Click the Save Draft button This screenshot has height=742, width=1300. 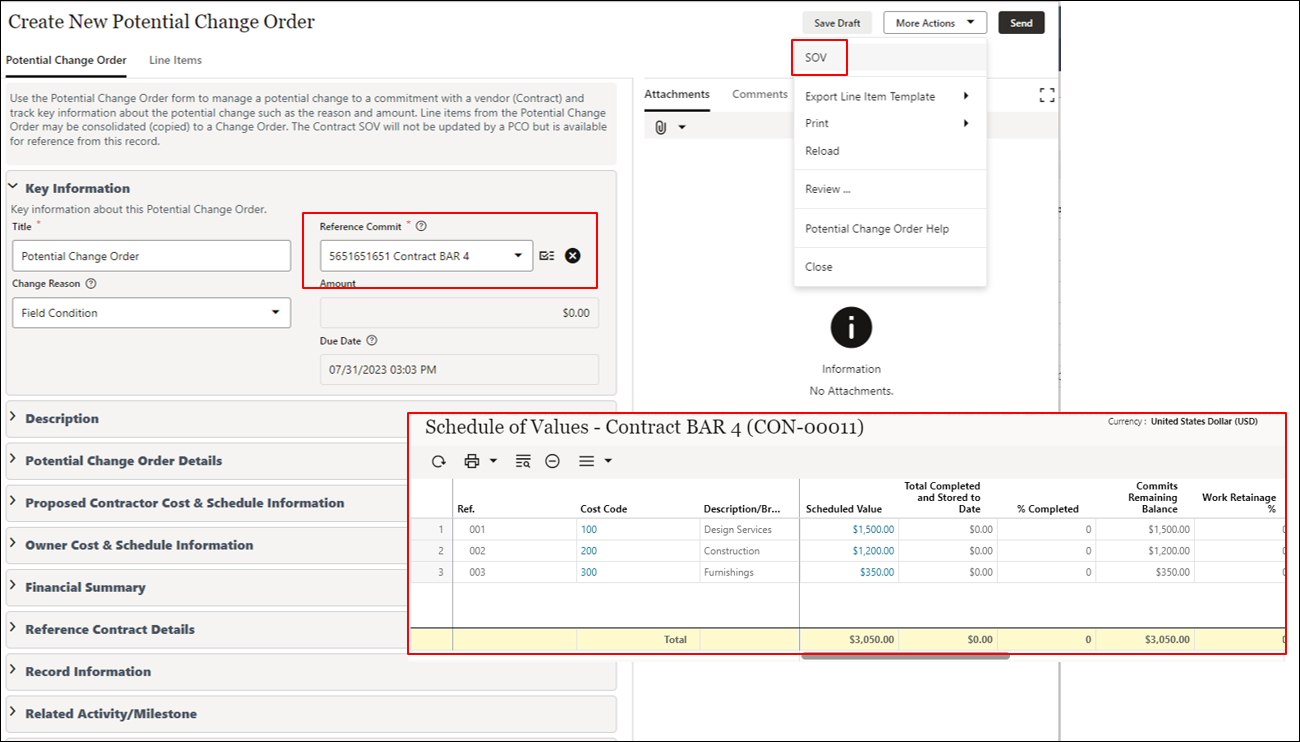[836, 22]
